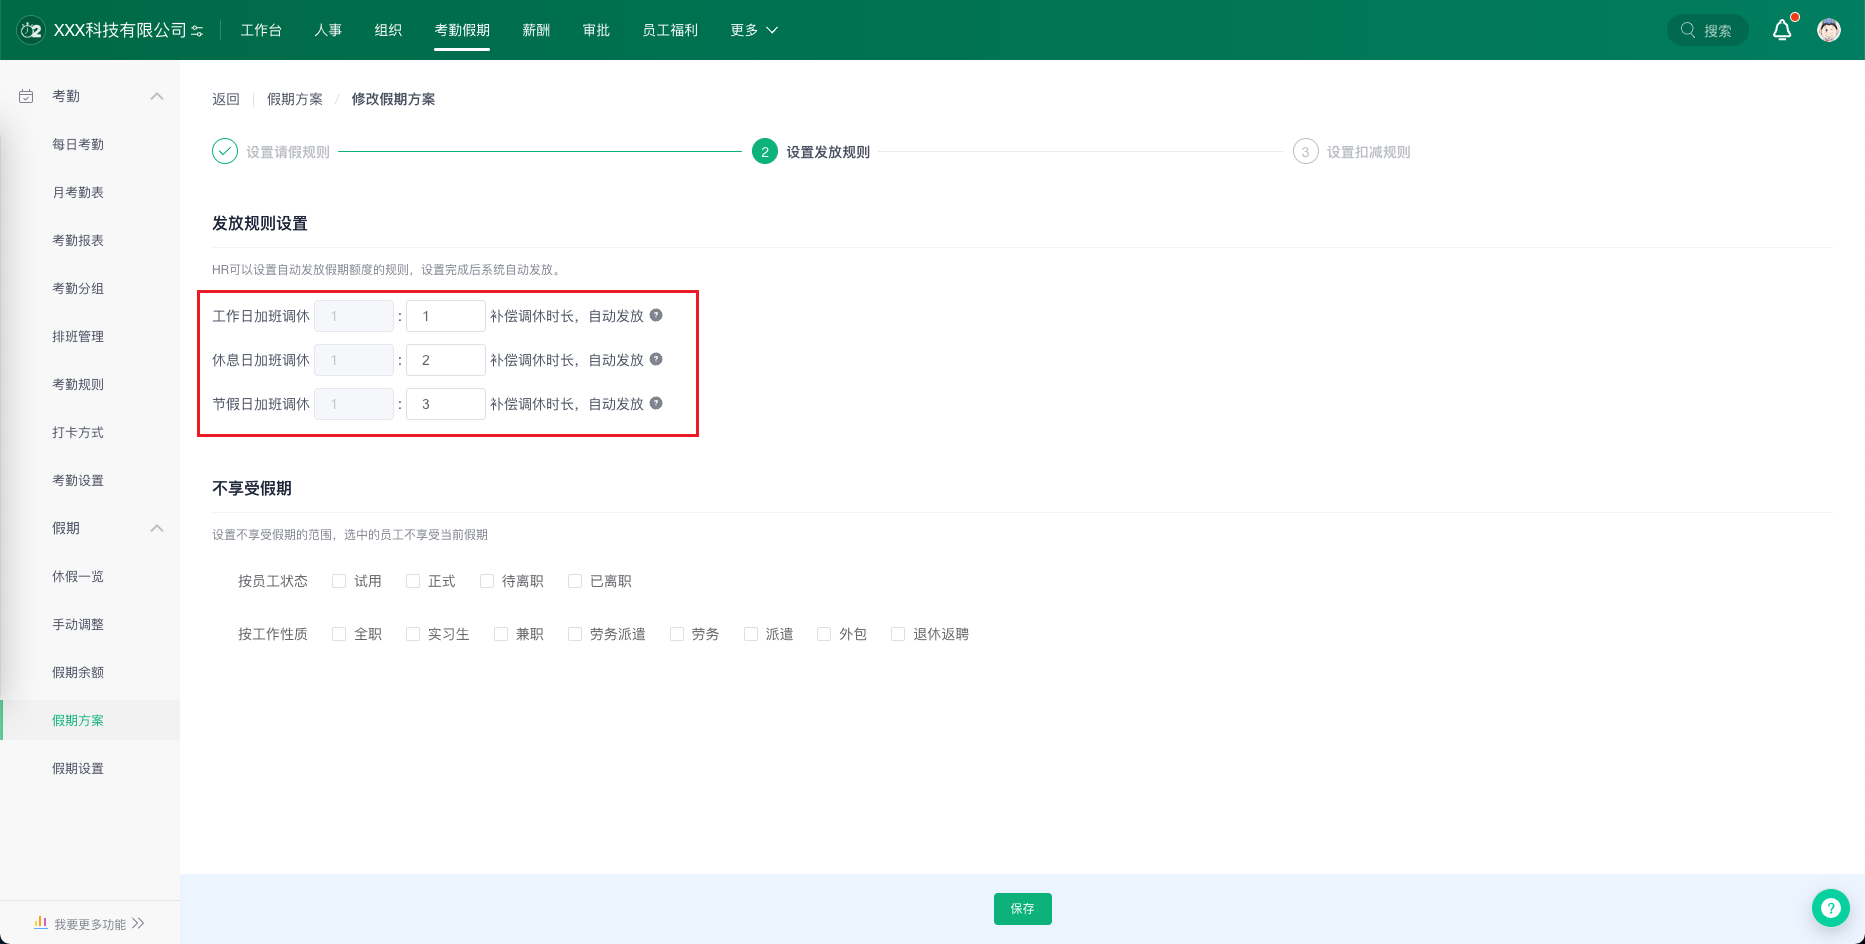
Task: Open 每日考勤 in the sidebar
Action: [78, 144]
